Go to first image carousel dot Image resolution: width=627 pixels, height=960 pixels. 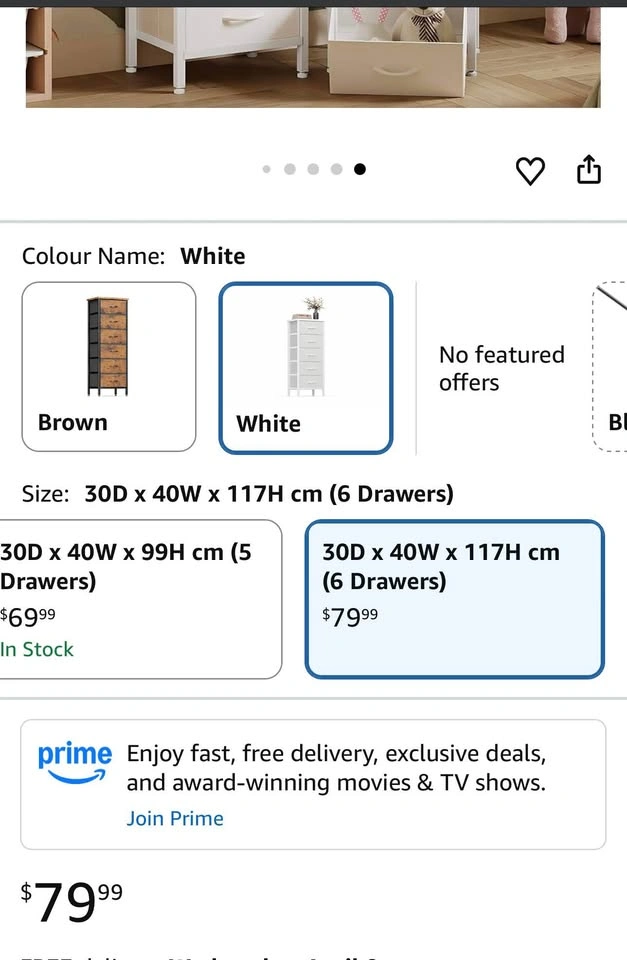266,169
